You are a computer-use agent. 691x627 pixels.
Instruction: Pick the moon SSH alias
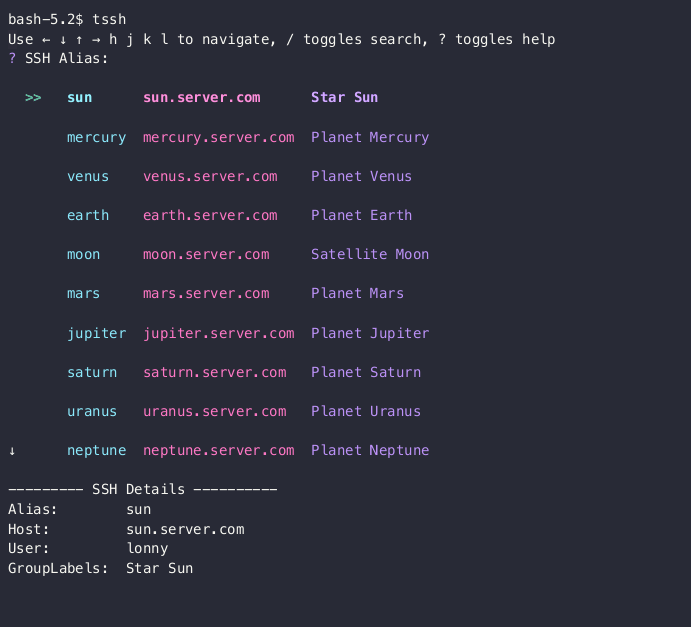click(83, 255)
